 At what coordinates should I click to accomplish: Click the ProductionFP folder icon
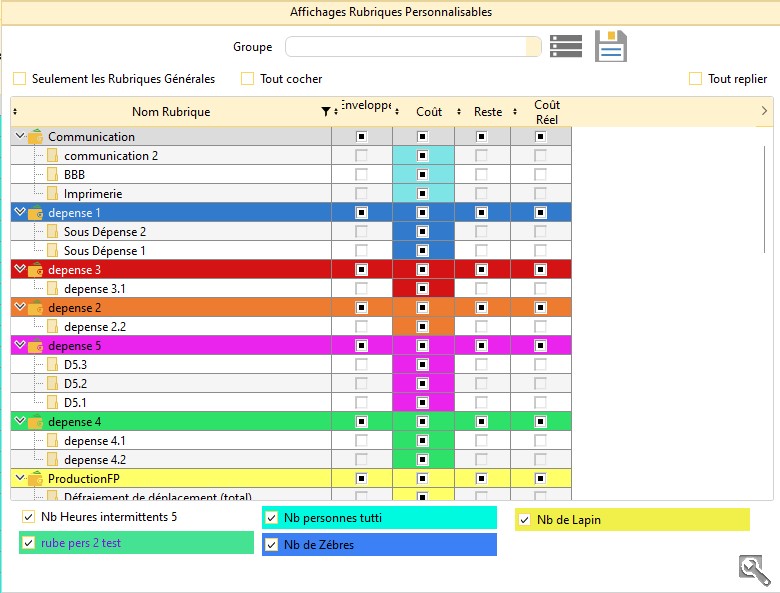[35, 479]
